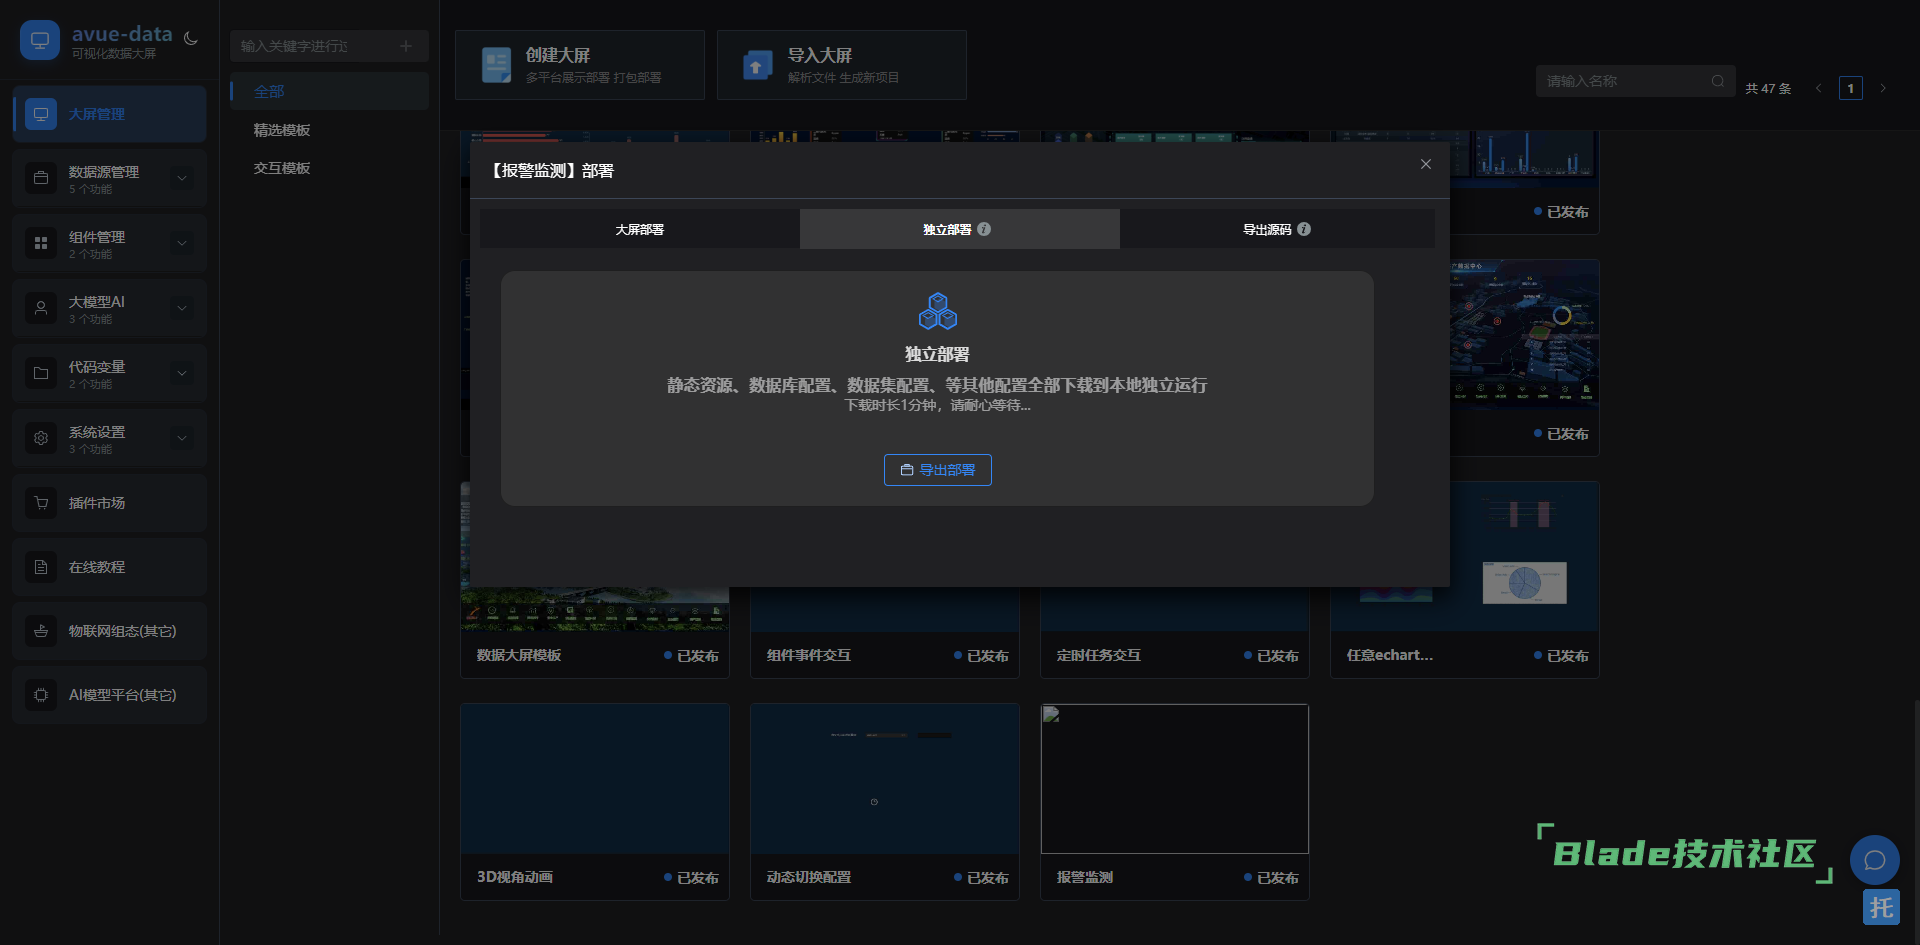Switch to the 导出源码 tab
The image size is (1920, 945).
[1266, 229]
